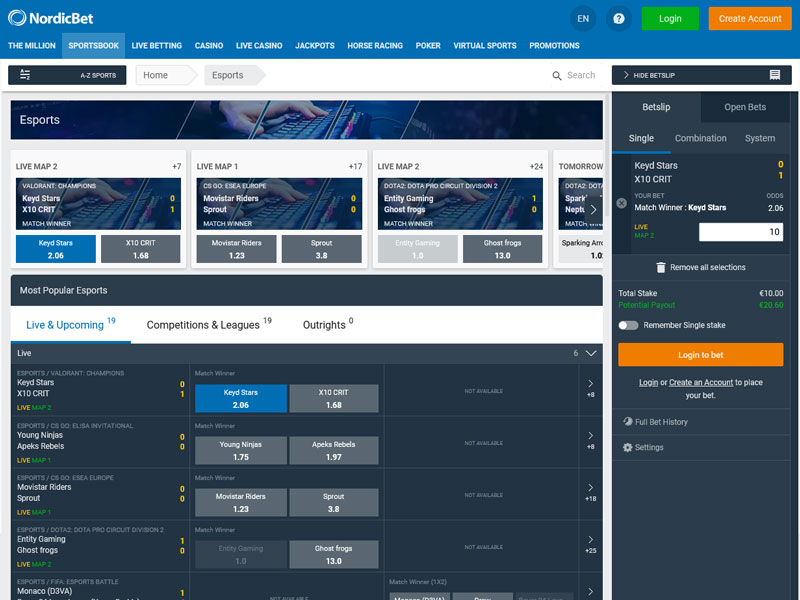Expand Entity Gaming +25 markets in list
Screen dimensions: 800x600
pyautogui.click(x=590, y=544)
